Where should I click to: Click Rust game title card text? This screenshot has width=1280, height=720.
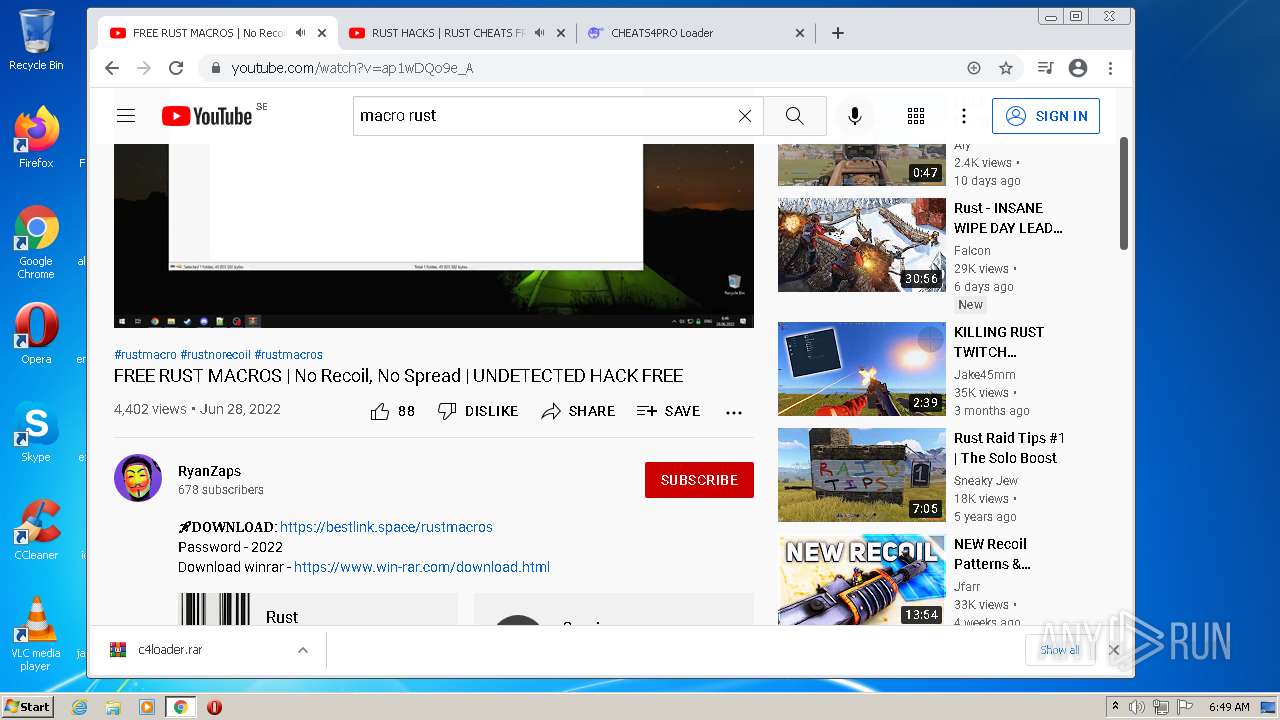(x=282, y=617)
